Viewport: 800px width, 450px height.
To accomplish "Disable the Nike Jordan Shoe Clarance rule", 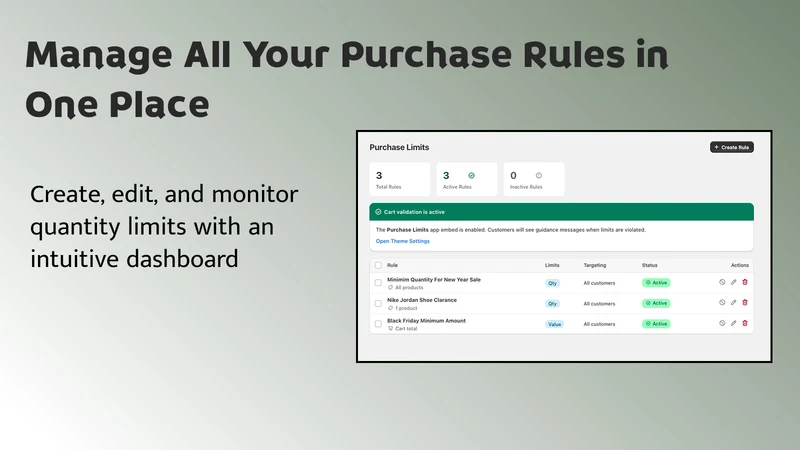I will [x=722, y=303].
